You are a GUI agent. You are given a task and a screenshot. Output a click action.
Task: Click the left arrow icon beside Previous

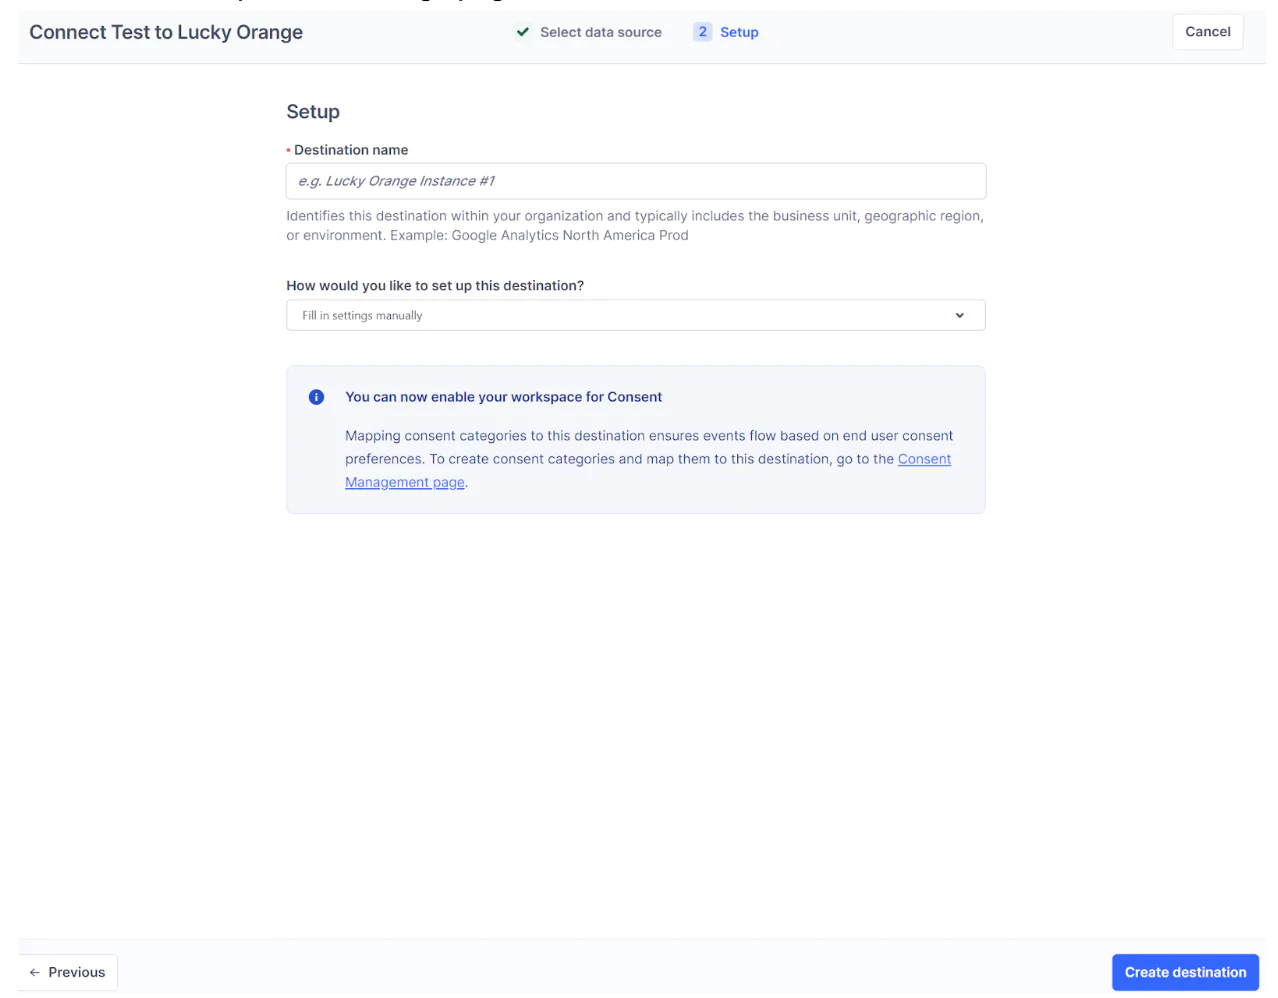[x=35, y=972]
